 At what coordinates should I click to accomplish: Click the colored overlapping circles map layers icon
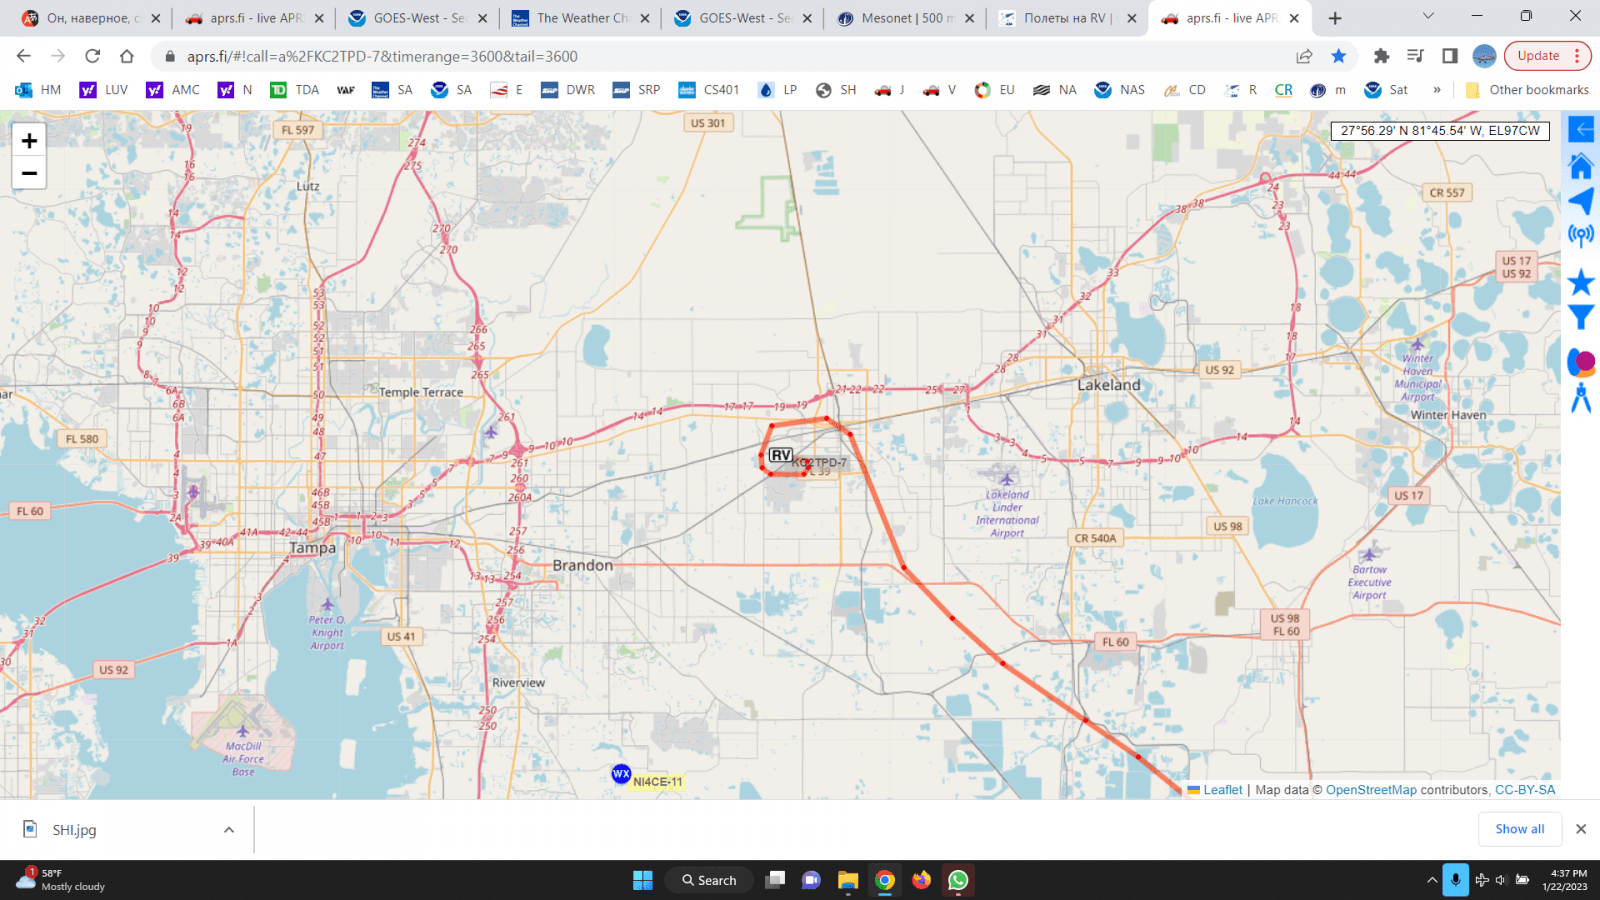point(1581,362)
